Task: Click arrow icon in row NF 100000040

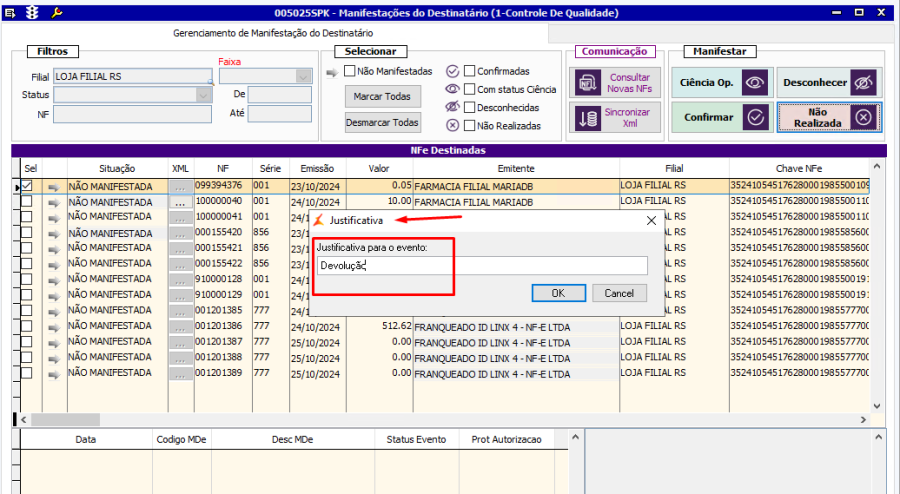Action: (54, 203)
